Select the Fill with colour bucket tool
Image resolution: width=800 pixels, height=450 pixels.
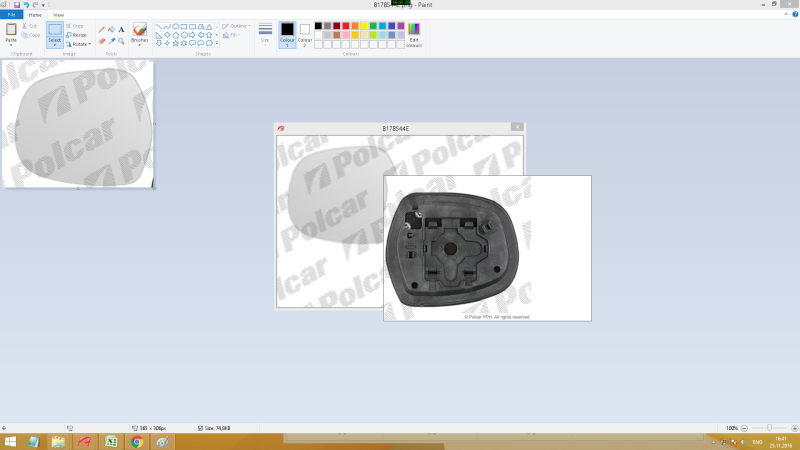(111, 30)
